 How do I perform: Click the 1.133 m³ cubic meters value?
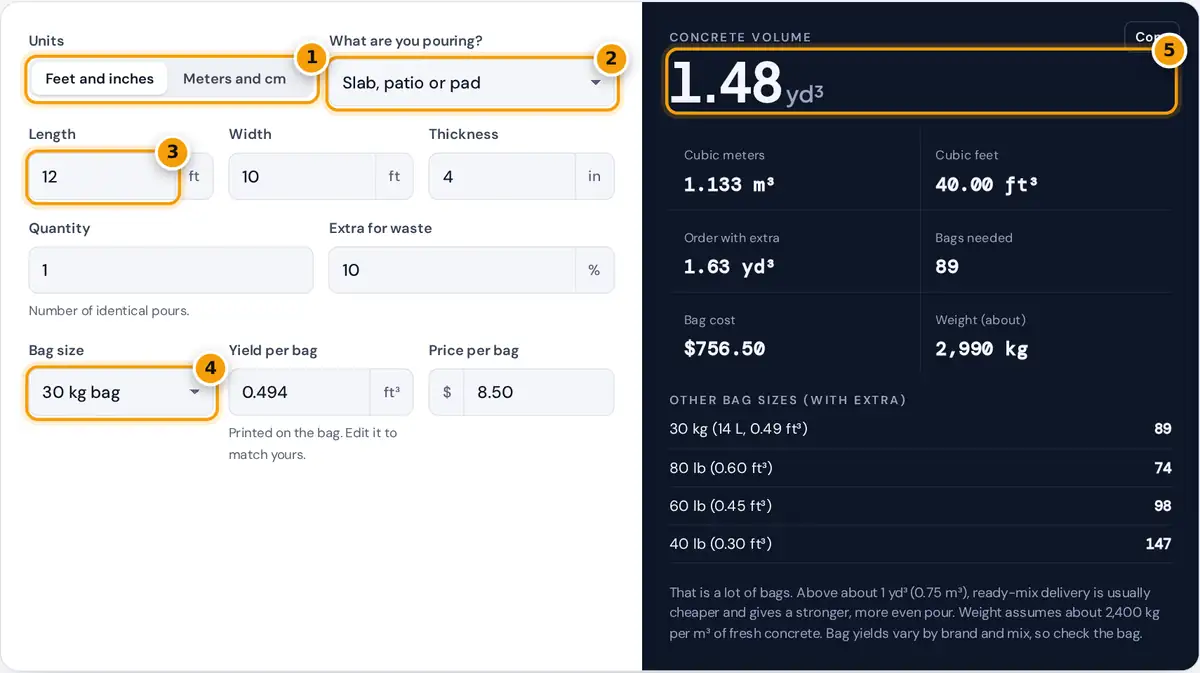[x=729, y=184]
